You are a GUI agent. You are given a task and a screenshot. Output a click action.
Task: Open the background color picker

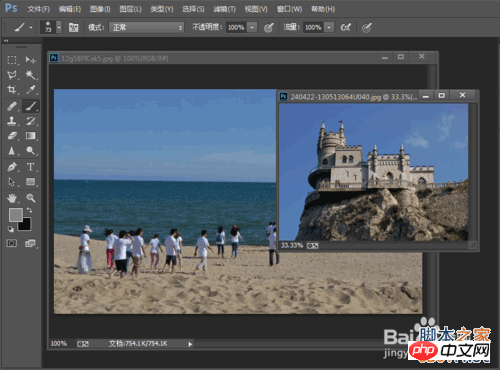coord(26,226)
